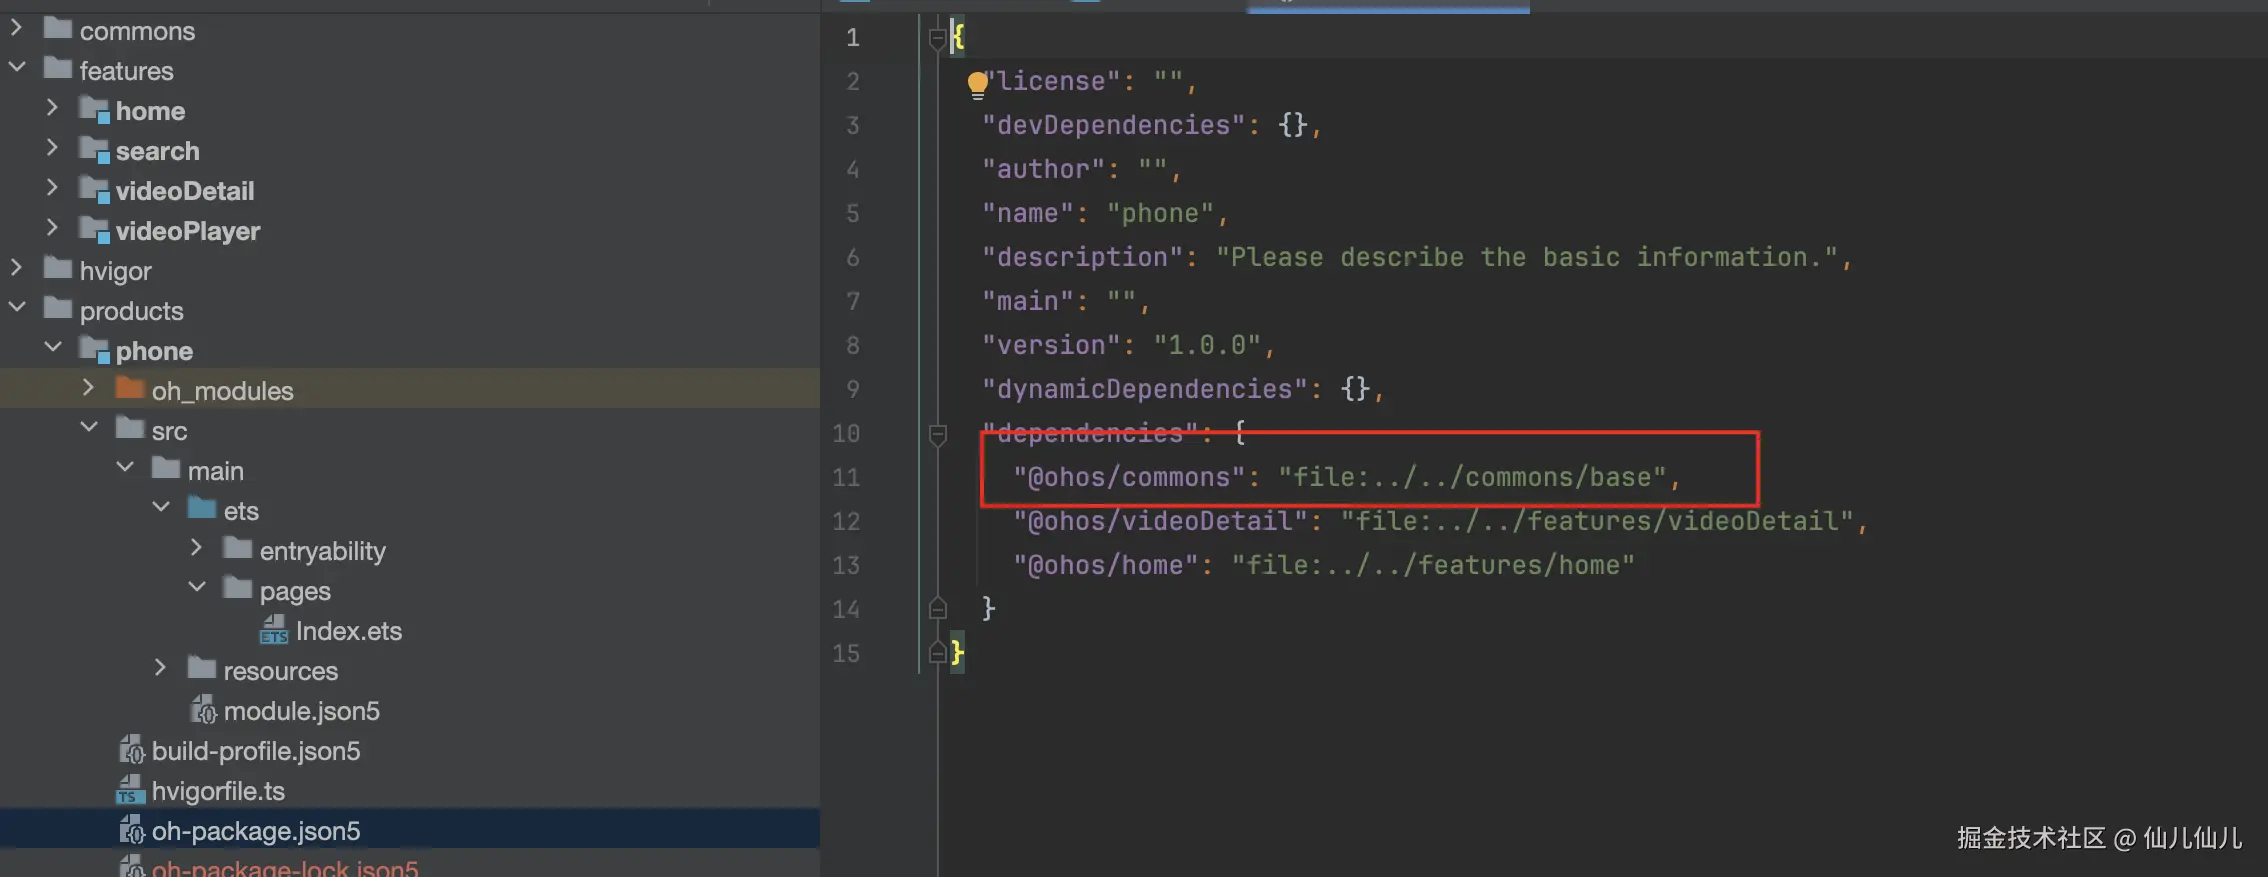This screenshot has height=877, width=2268.
Task: Expand the commons folder chevron
Action: coord(16,29)
